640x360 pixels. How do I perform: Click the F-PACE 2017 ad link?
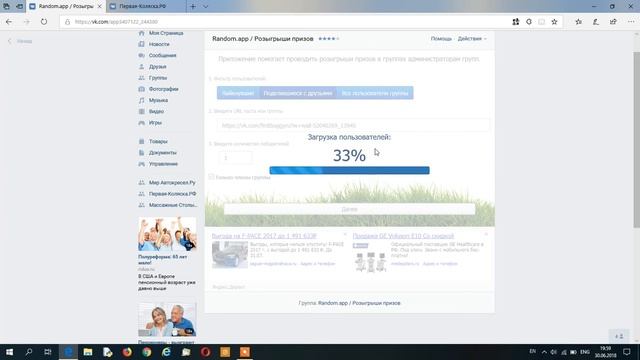coord(264,236)
